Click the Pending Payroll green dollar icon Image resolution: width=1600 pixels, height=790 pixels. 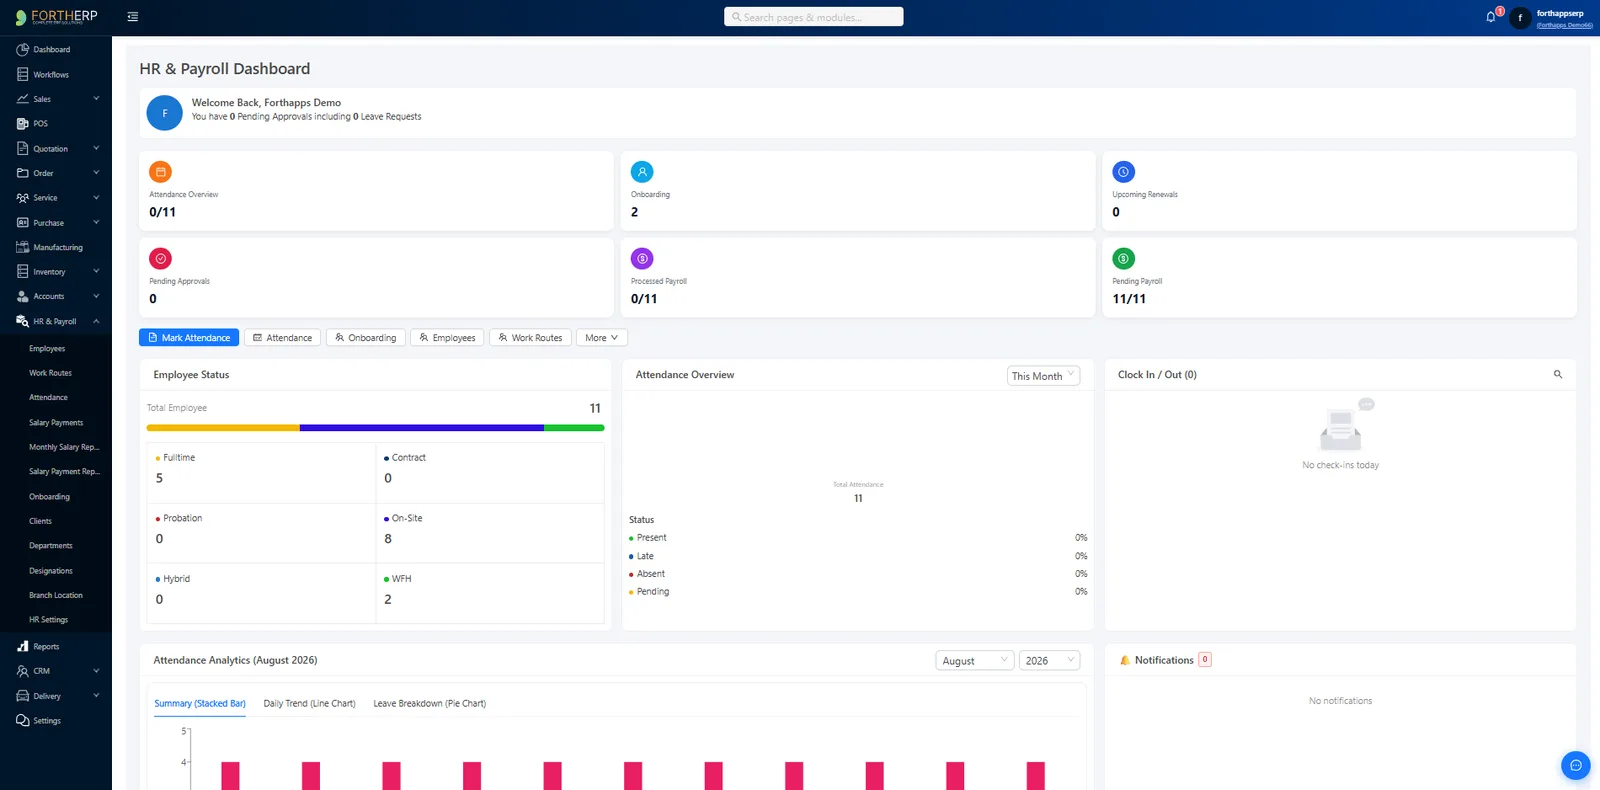click(x=1124, y=258)
